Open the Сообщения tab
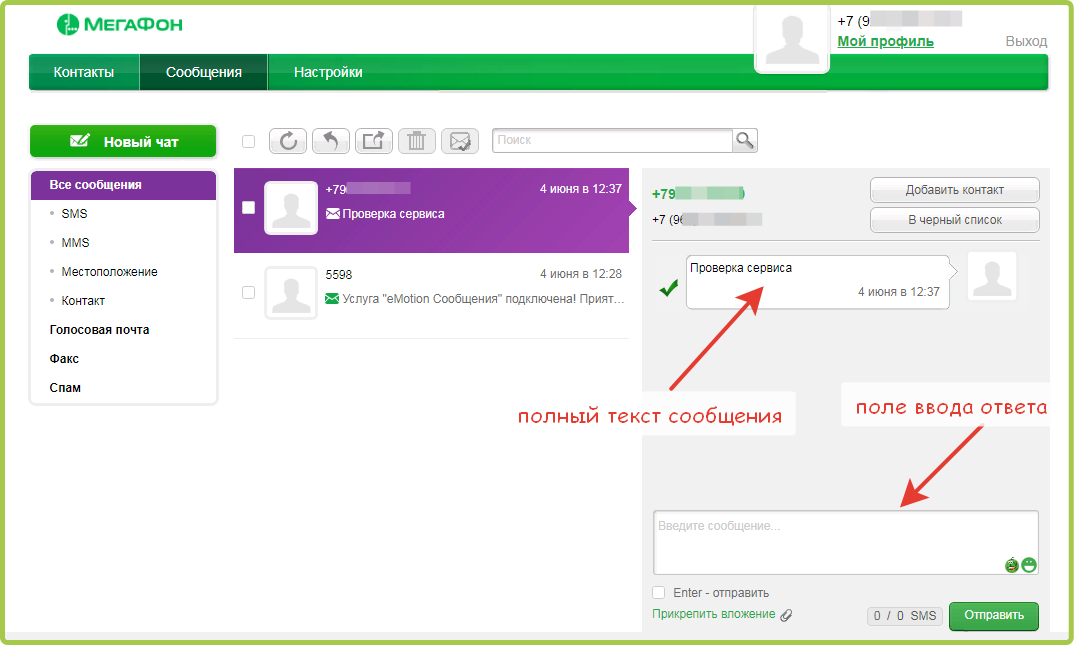Image resolution: width=1074 pixels, height=645 pixels. 203,72
